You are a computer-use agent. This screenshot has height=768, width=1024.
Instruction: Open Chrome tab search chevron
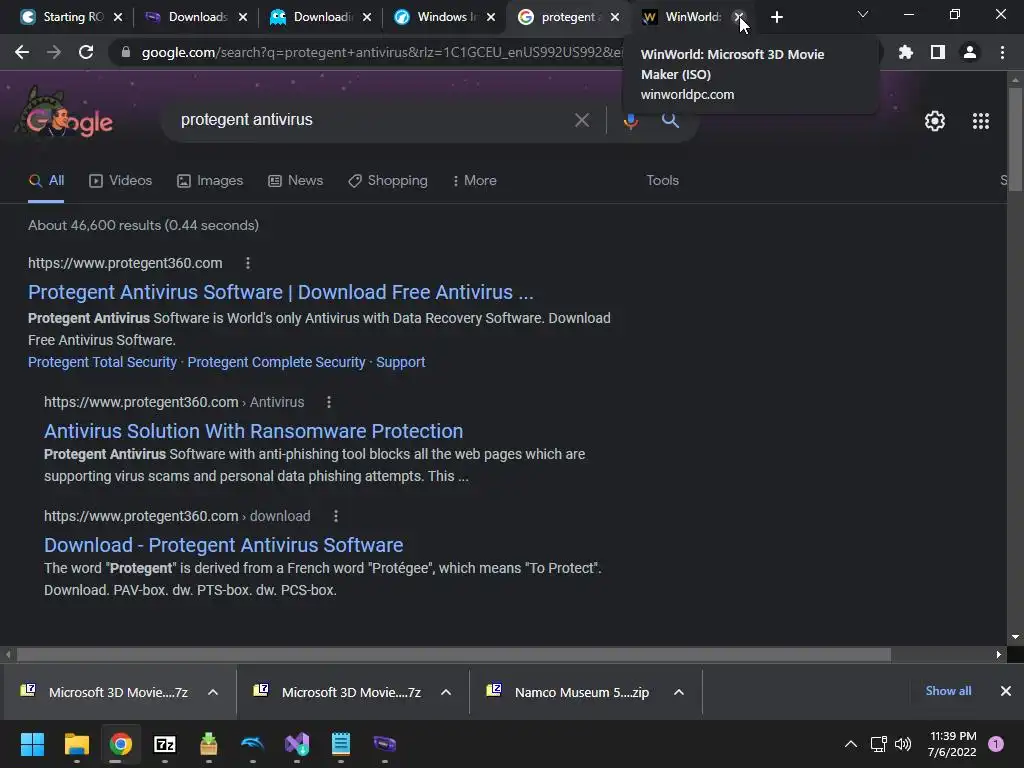[x=863, y=14]
